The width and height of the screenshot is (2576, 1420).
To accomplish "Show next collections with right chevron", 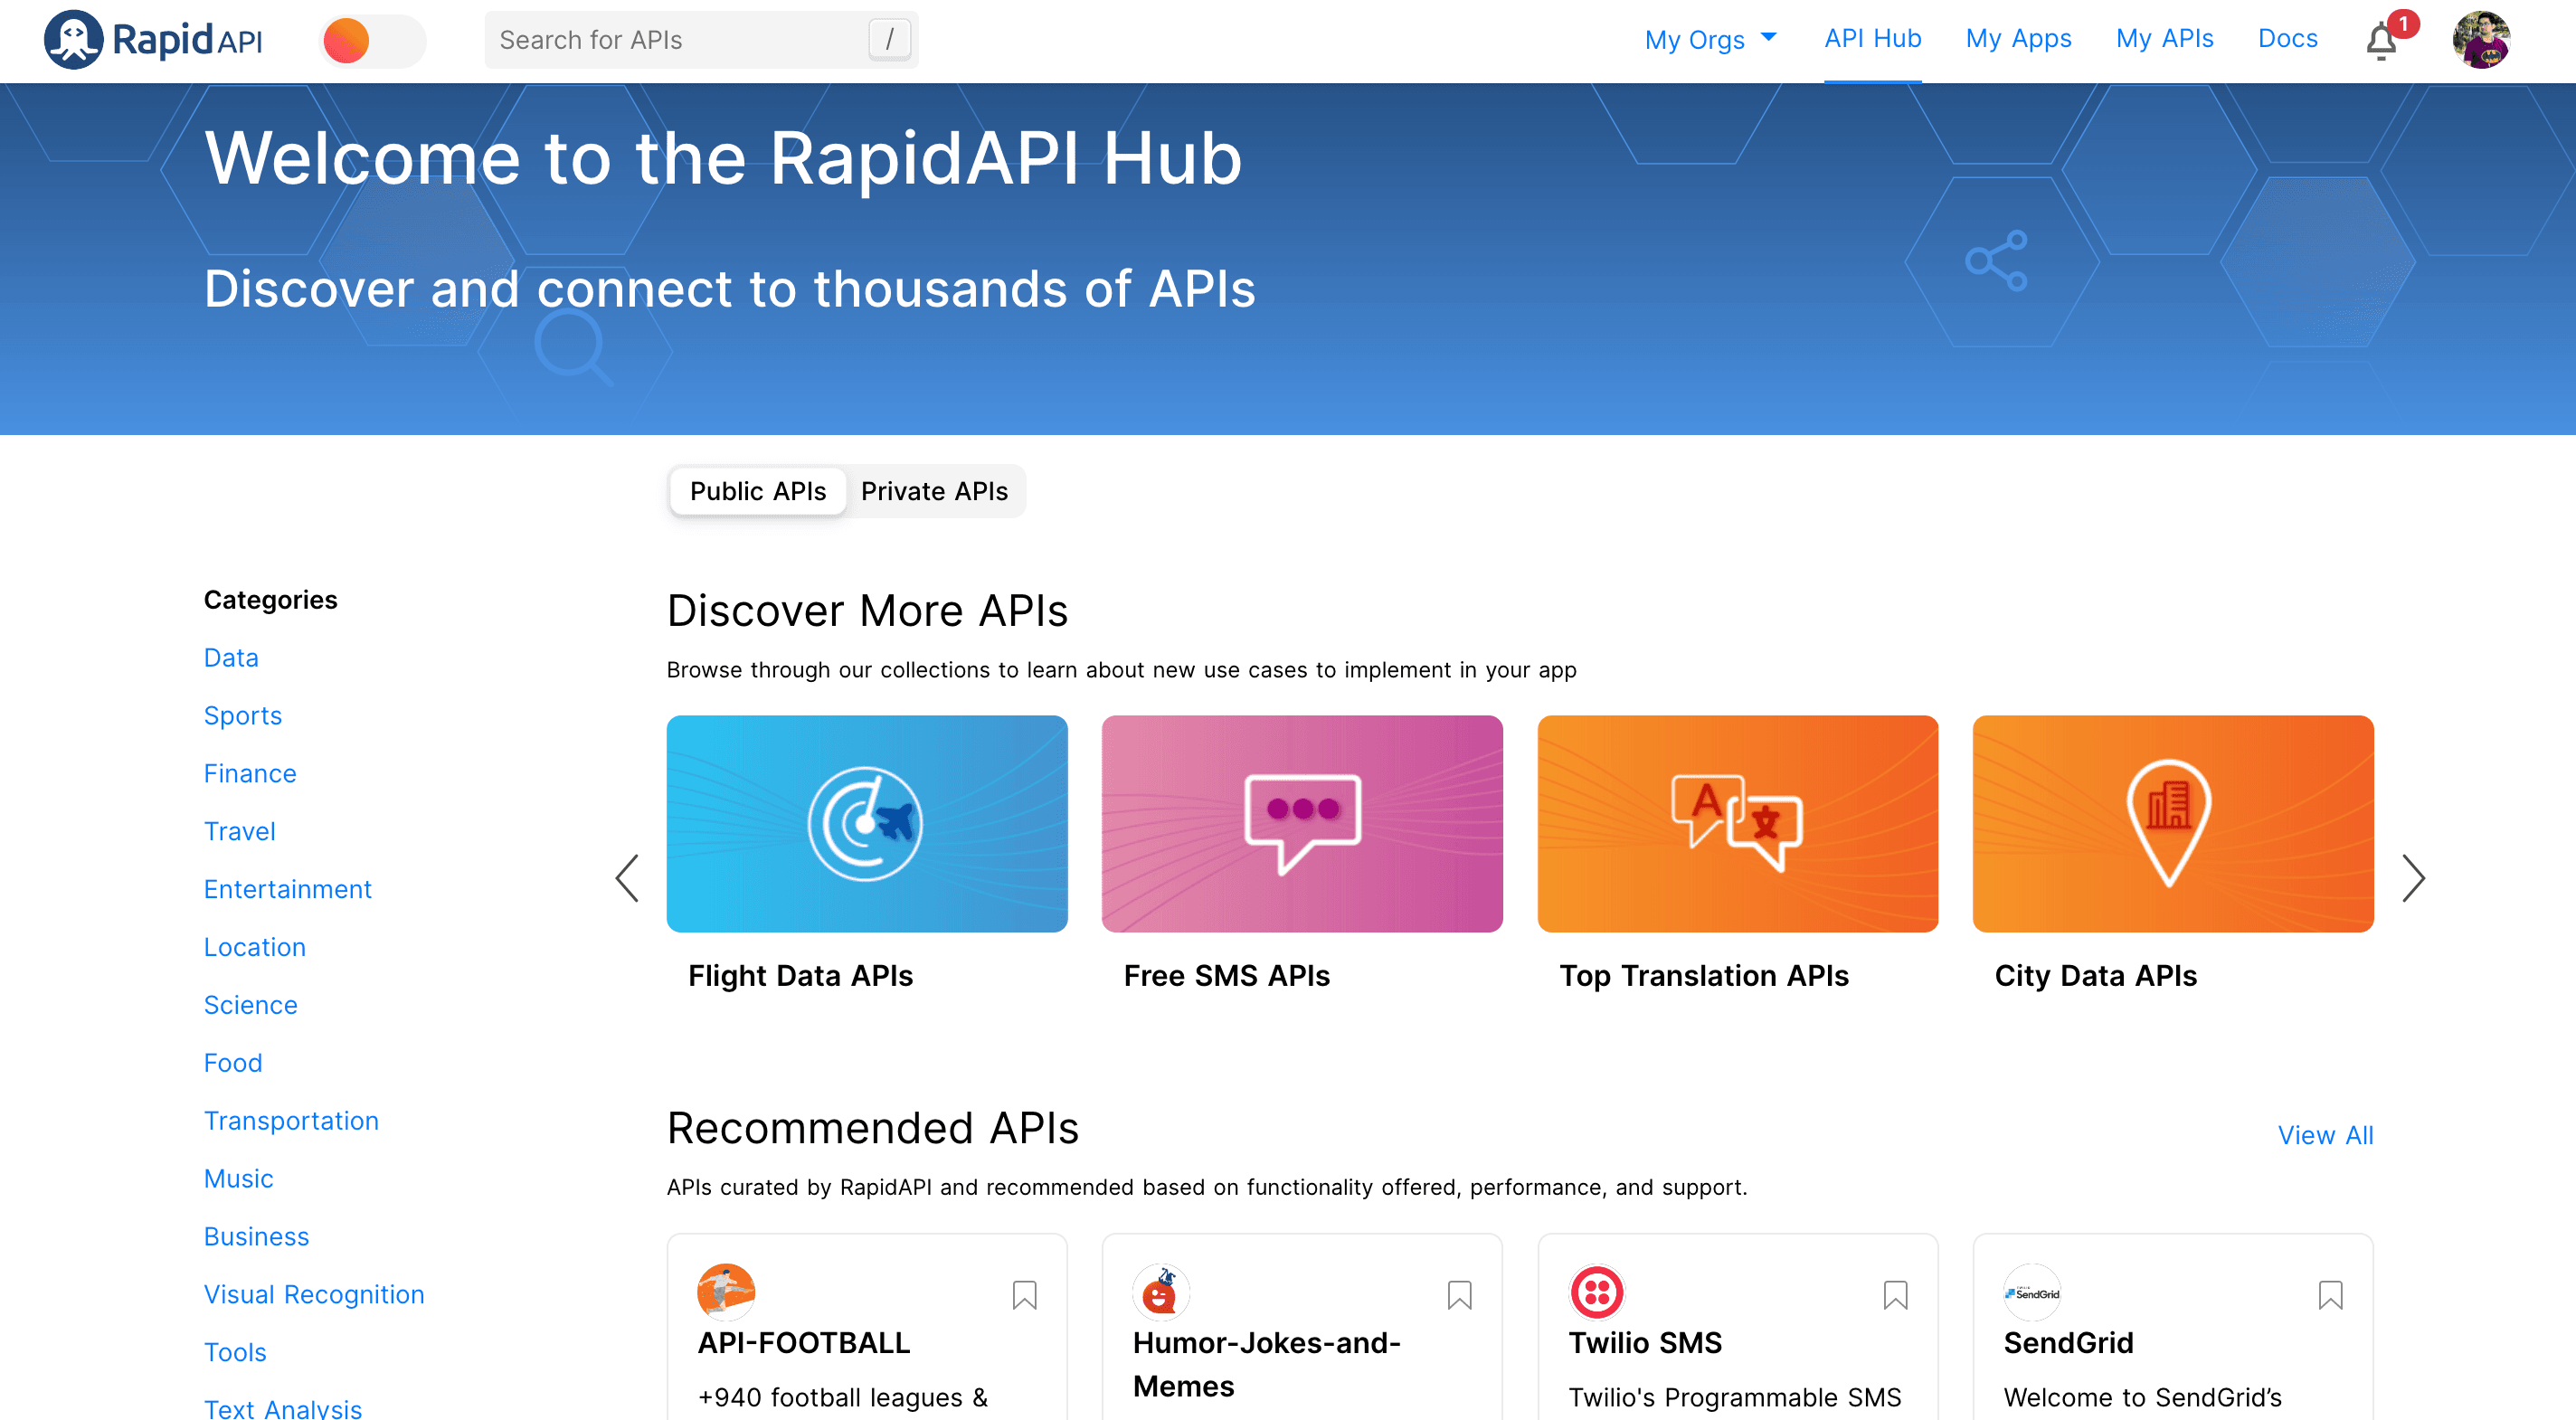I will [2413, 878].
